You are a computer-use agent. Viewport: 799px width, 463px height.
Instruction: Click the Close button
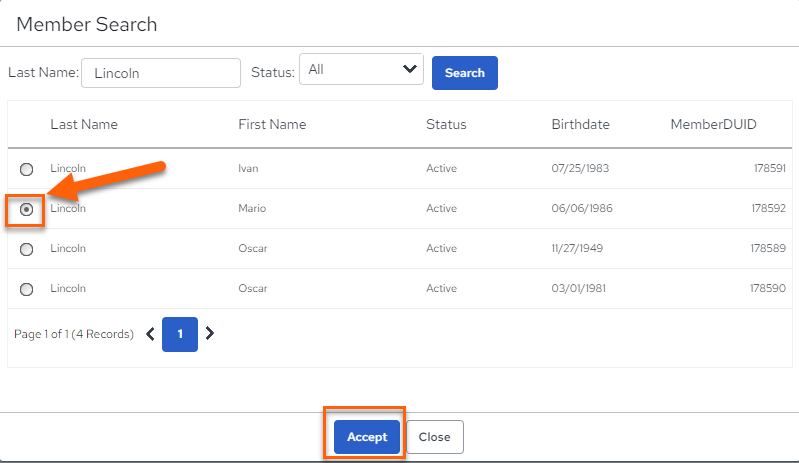coord(435,437)
